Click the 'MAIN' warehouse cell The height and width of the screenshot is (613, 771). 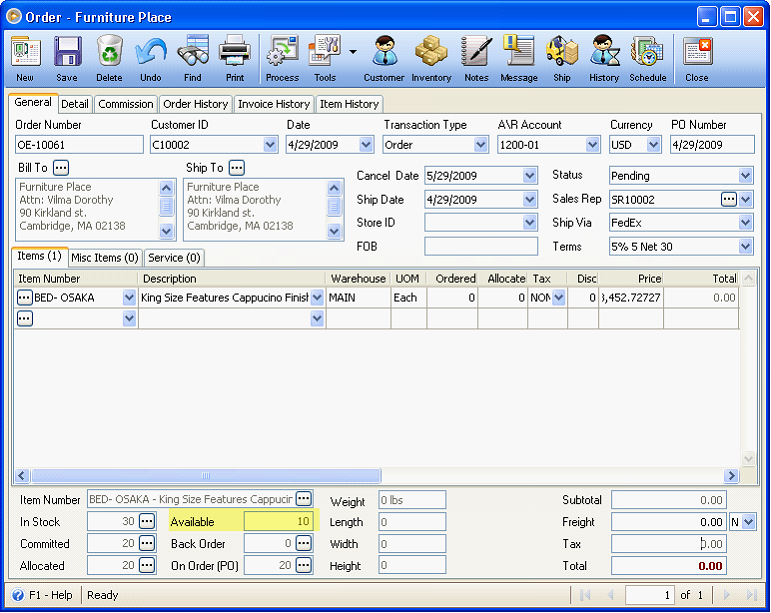click(358, 297)
